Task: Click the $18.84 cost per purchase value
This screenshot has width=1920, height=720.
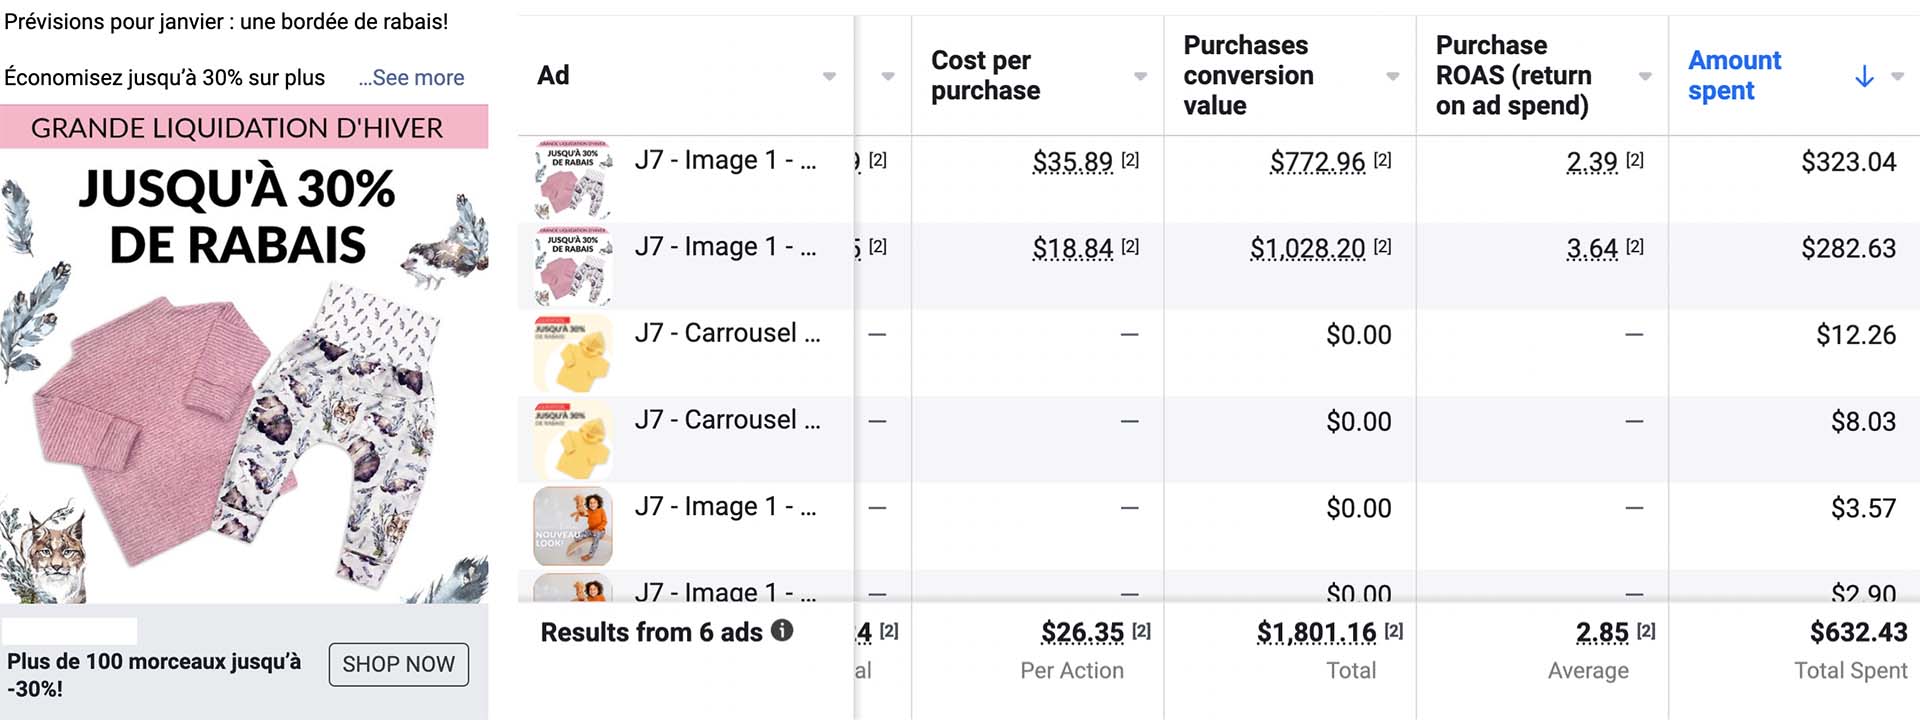Action: pos(1072,248)
